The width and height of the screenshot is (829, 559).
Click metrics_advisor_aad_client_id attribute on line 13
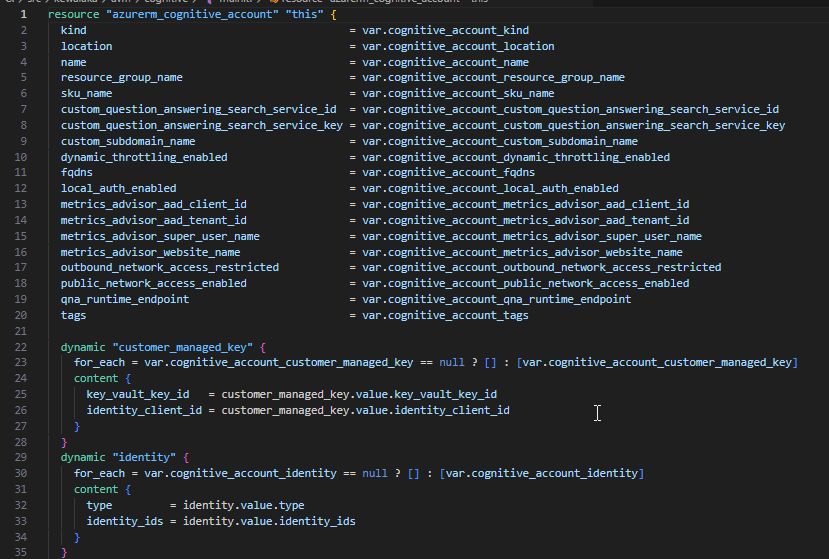coord(154,204)
